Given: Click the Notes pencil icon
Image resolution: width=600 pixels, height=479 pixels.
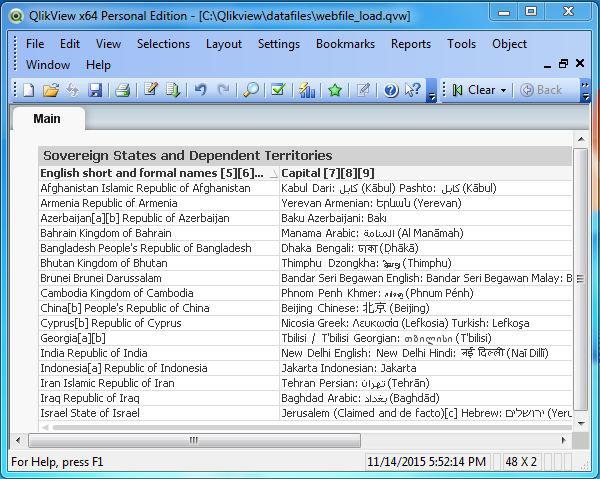Looking at the screenshot, I should pos(363,90).
